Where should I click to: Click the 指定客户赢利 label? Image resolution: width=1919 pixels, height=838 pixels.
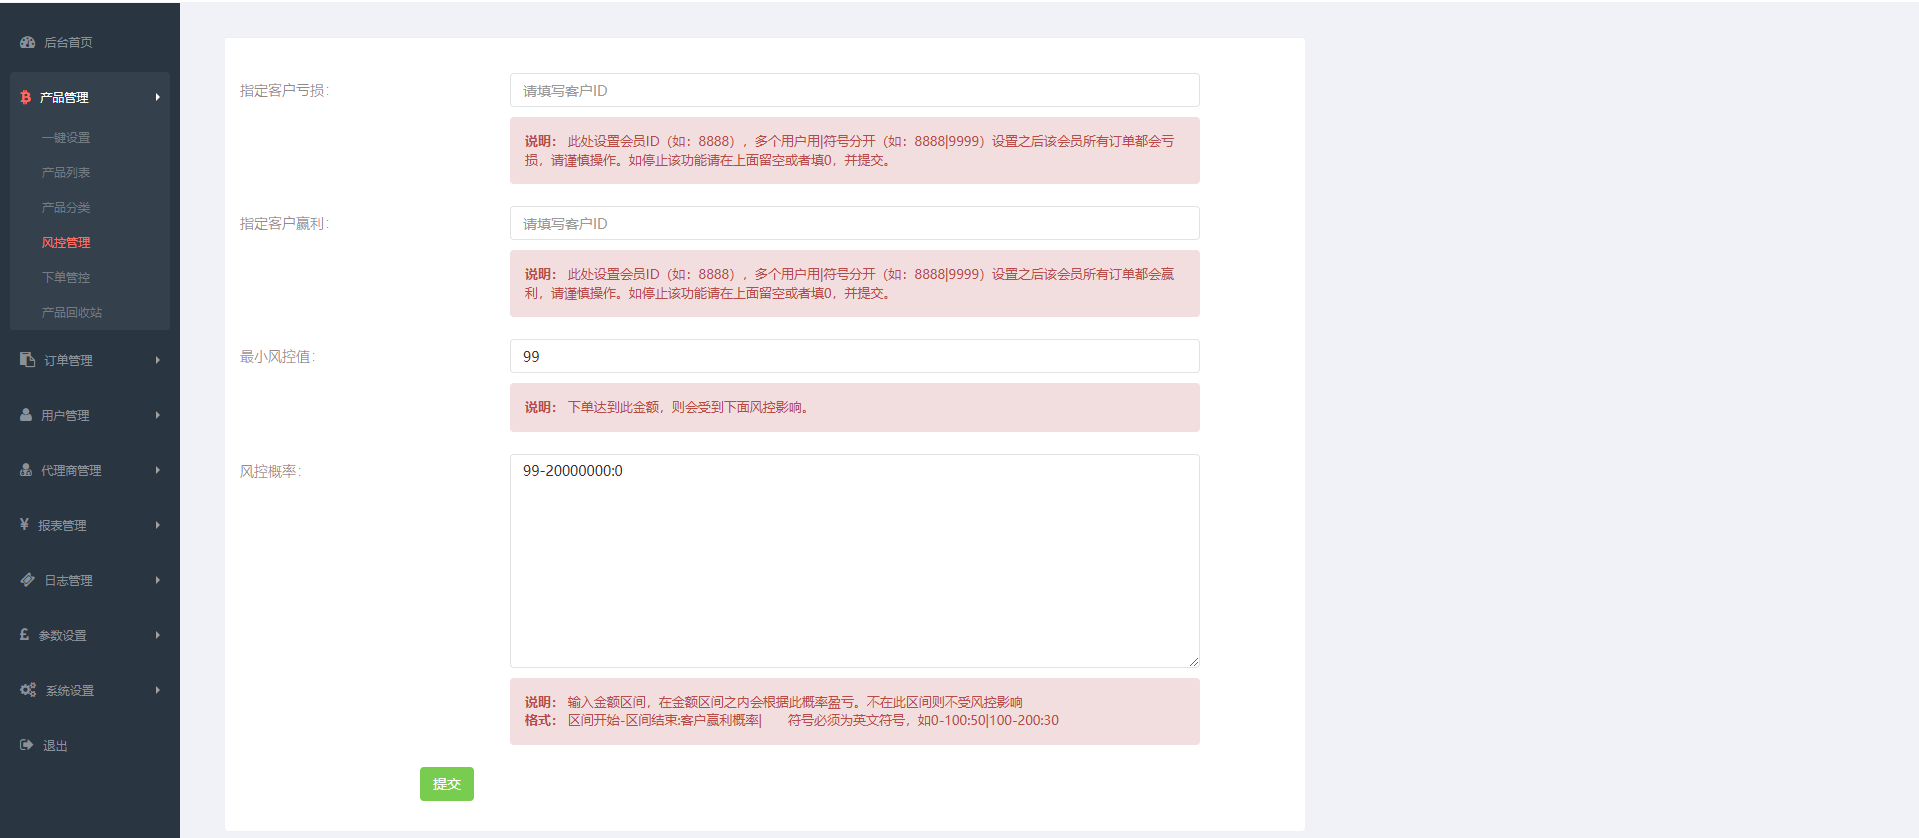(x=284, y=224)
